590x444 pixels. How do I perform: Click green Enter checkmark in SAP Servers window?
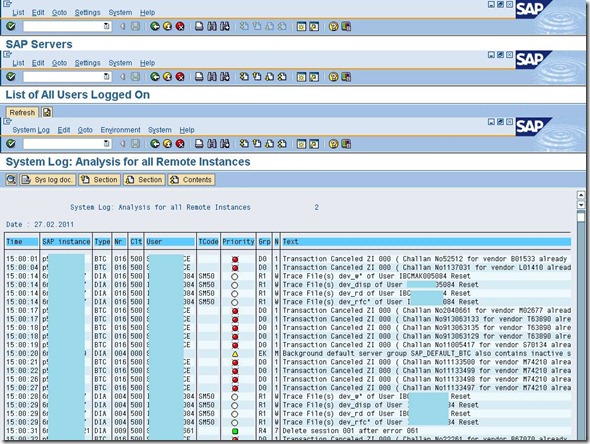click(x=11, y=26)
